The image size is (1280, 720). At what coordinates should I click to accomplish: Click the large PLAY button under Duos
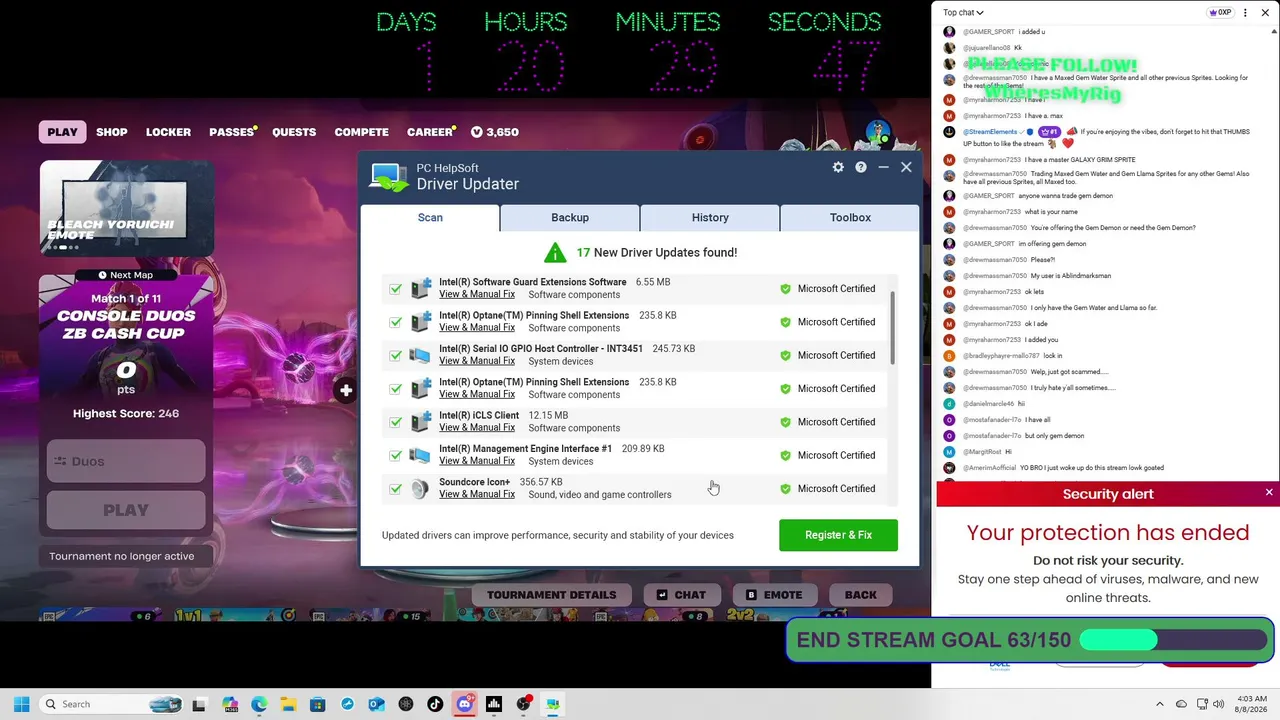pyautogui.click(x=126, y=510)
